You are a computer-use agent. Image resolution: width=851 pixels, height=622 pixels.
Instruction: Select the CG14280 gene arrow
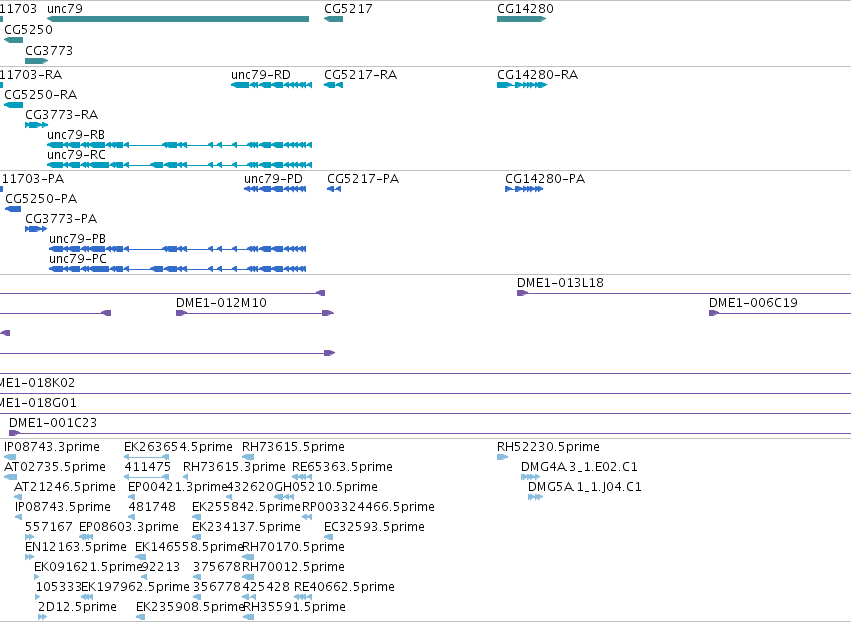522,19
